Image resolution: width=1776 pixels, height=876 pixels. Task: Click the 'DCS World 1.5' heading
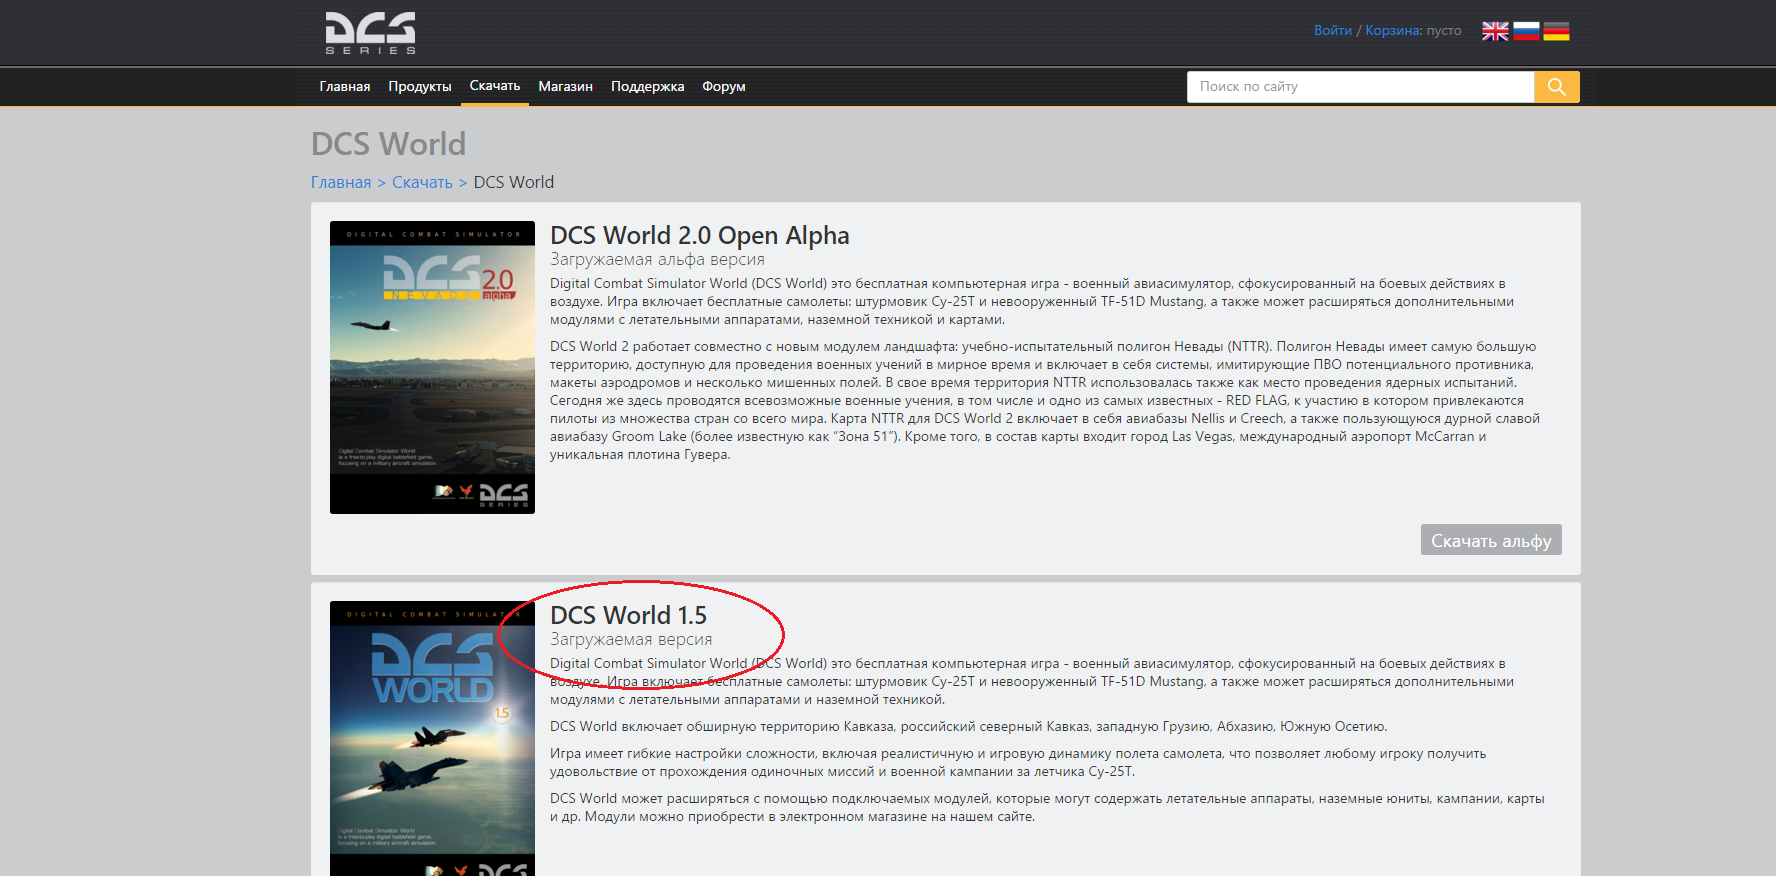629,615
